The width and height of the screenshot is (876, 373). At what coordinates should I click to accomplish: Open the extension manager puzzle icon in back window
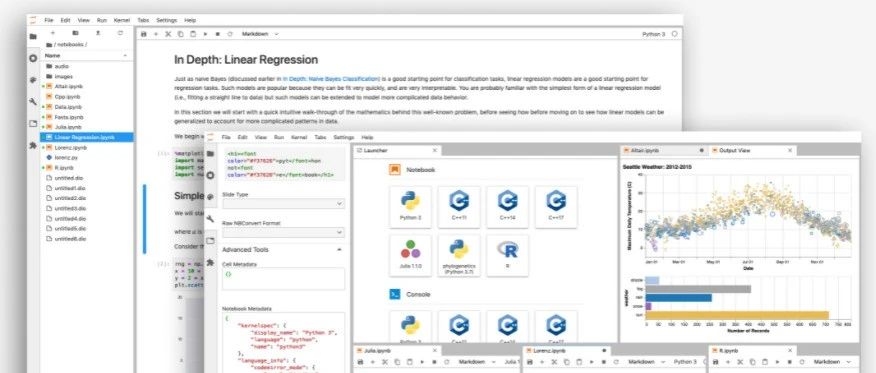click(x=33, y=145)
